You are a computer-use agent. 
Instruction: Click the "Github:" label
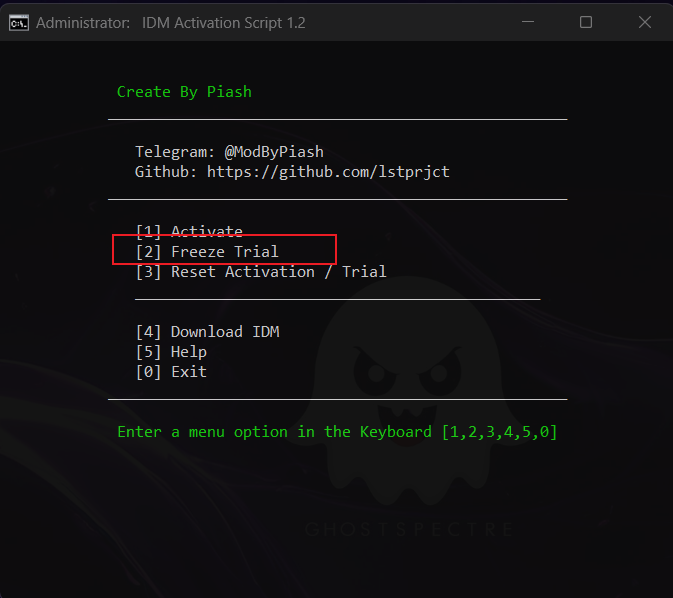click(166, 172)
